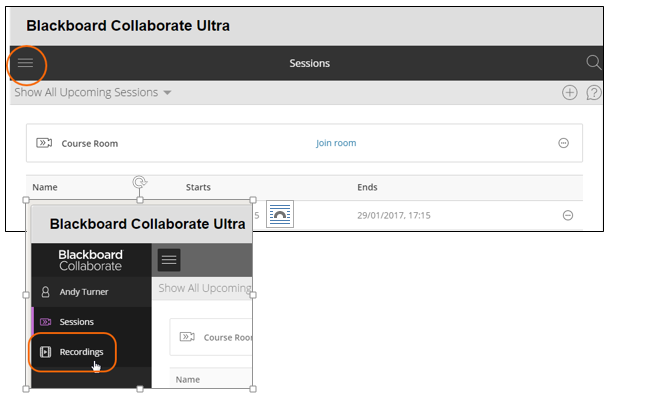Image resolution: width=658 pixels, height=398 pixels.
Task: Click the Name header in inset screenshot
Action: click(188, 380)
